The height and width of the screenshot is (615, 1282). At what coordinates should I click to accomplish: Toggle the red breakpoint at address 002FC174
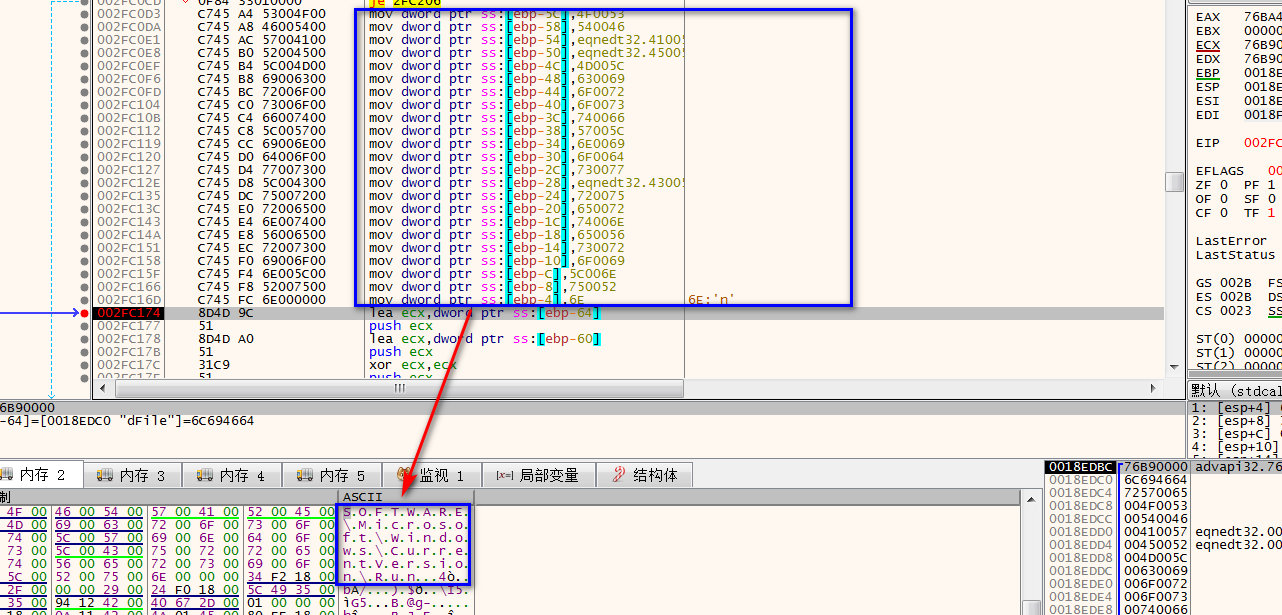pyautogui.click(x=84, y=313)
